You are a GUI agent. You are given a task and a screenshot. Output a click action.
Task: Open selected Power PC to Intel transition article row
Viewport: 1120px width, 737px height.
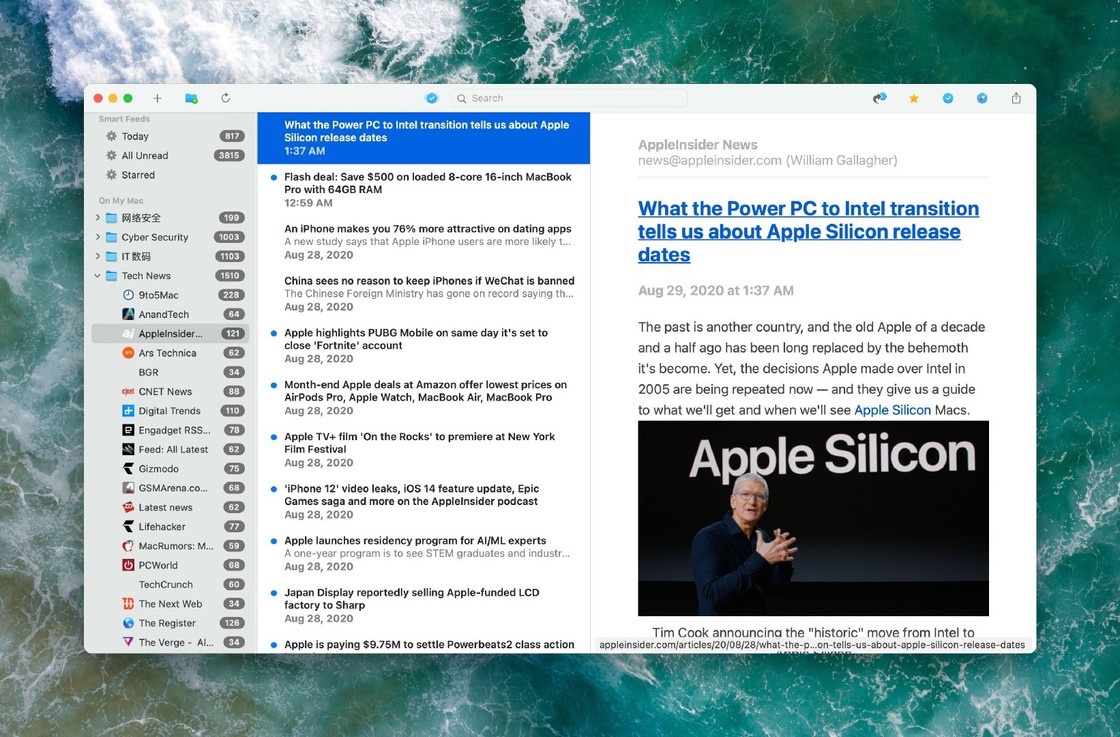click(424, 138)
